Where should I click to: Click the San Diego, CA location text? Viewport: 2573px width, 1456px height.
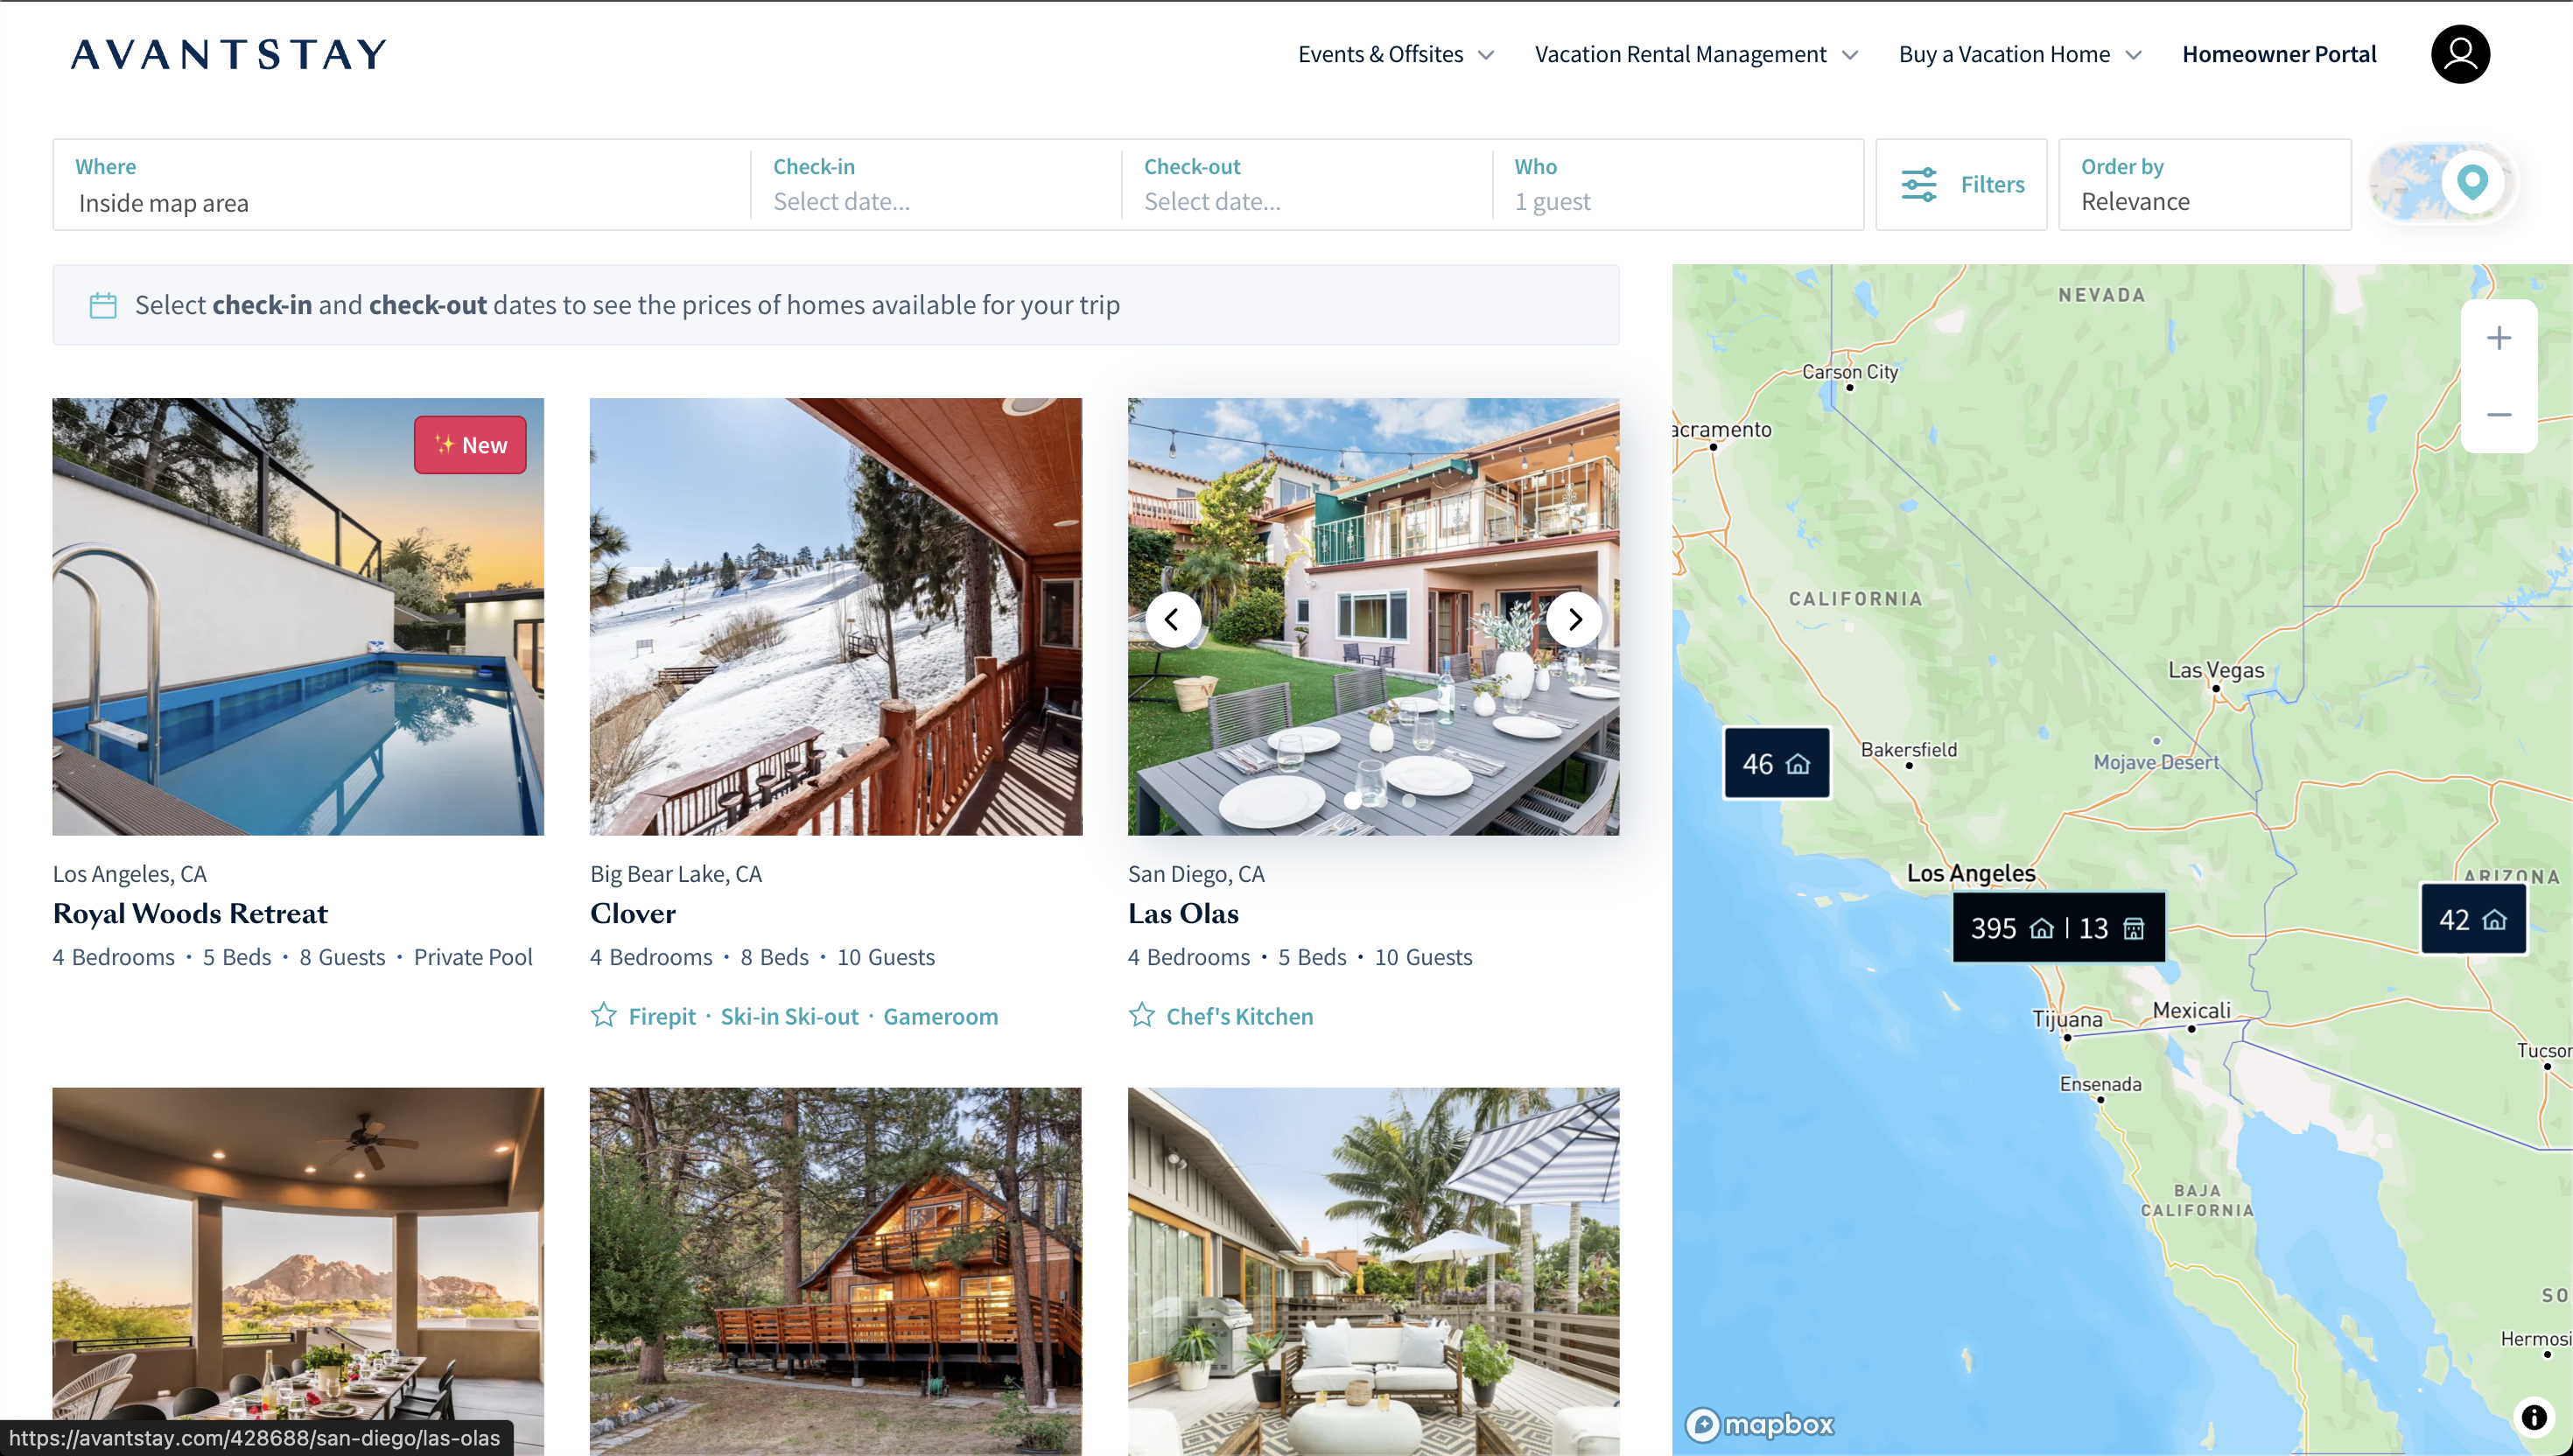[1196, 873]
